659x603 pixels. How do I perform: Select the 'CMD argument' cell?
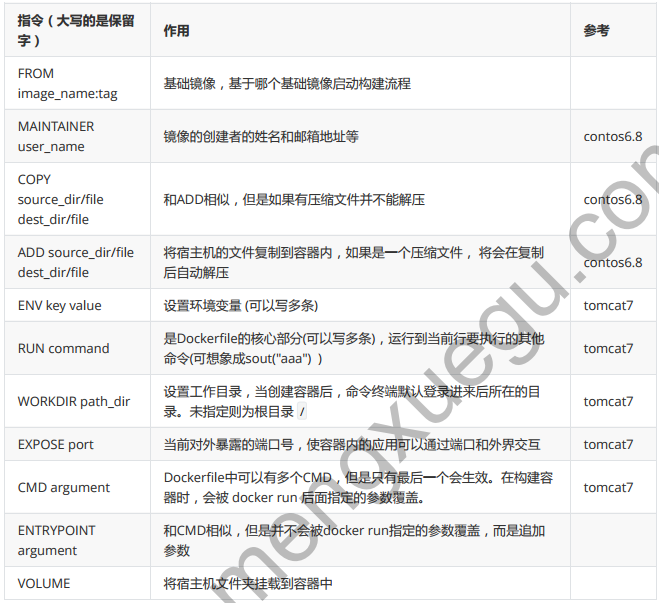77,487
